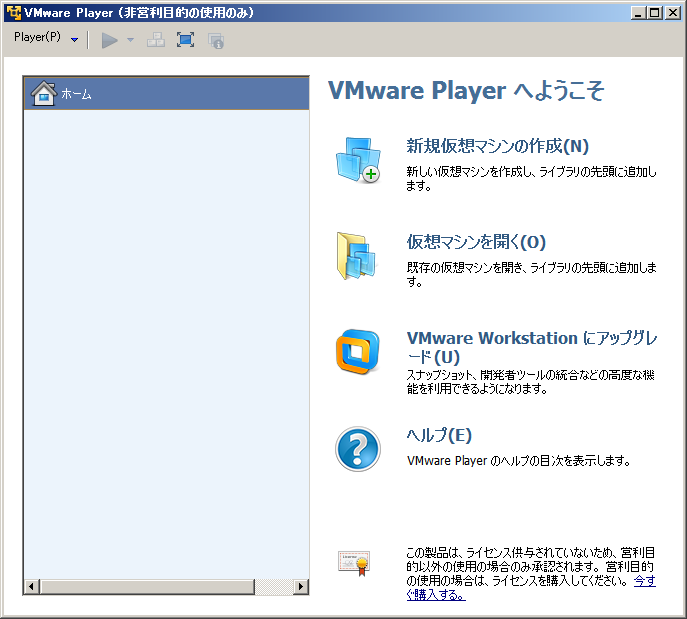Click the library horizontal scrollbar thumb
The width and height of the screenshot is (687, 619).
pos(147,587)
